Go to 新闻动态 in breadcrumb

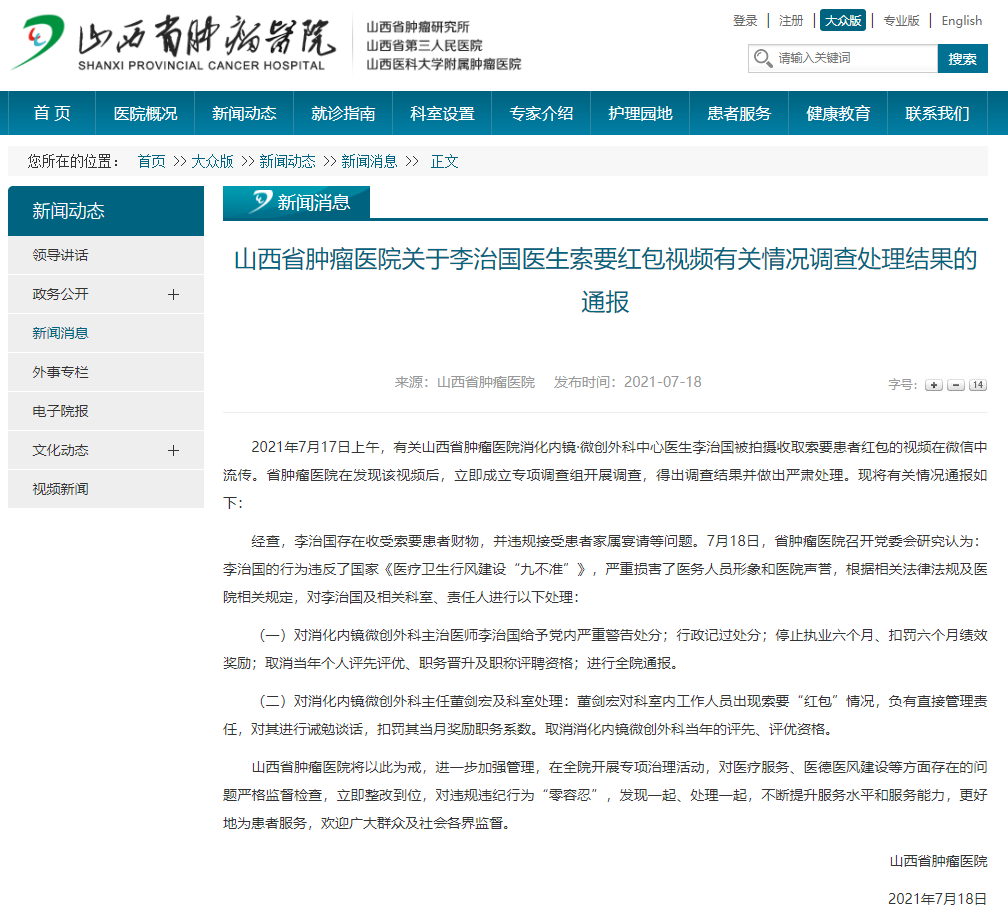(x=287, y=161)
